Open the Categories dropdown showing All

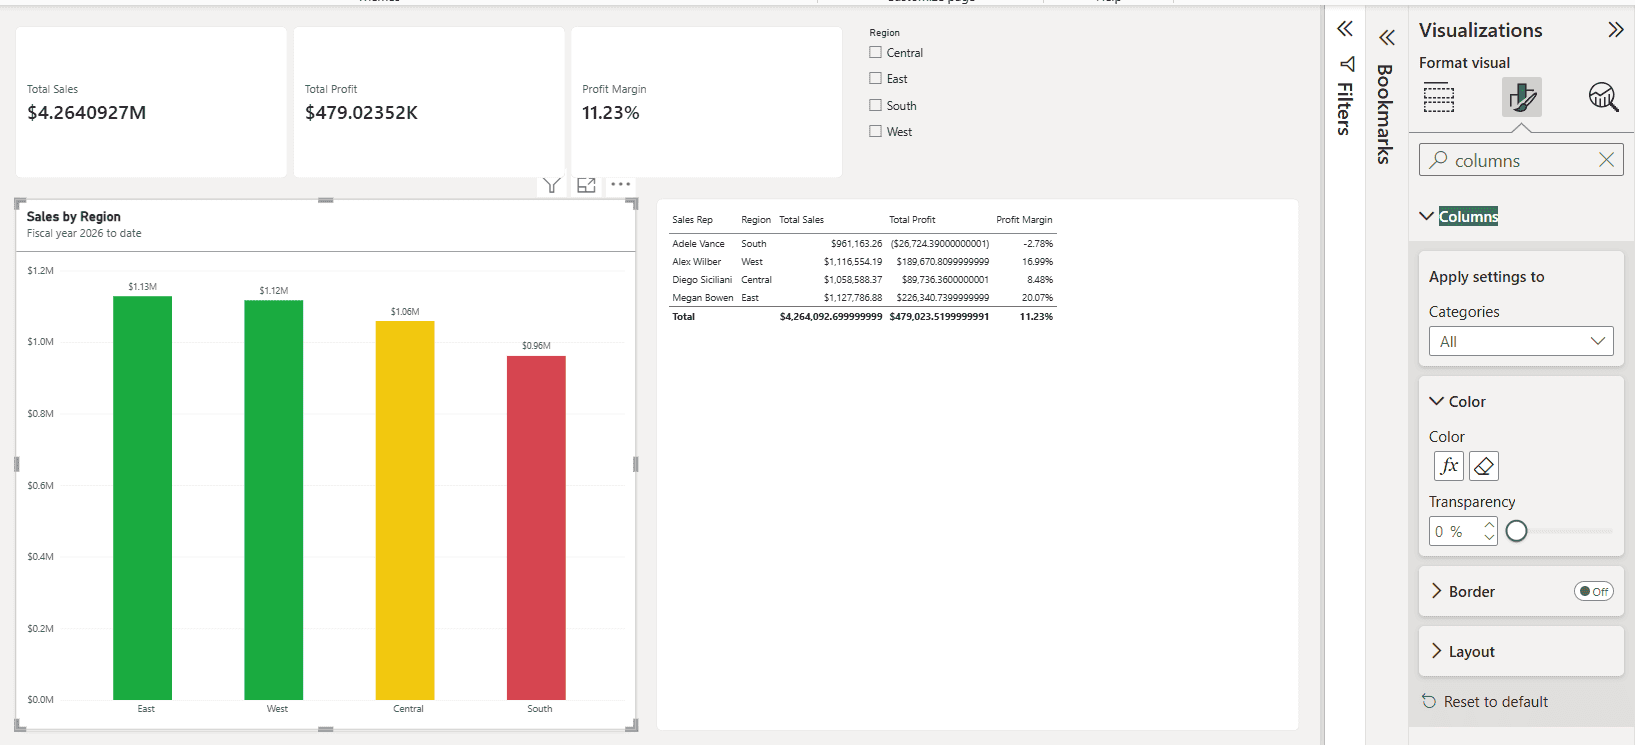(1521, 341)
